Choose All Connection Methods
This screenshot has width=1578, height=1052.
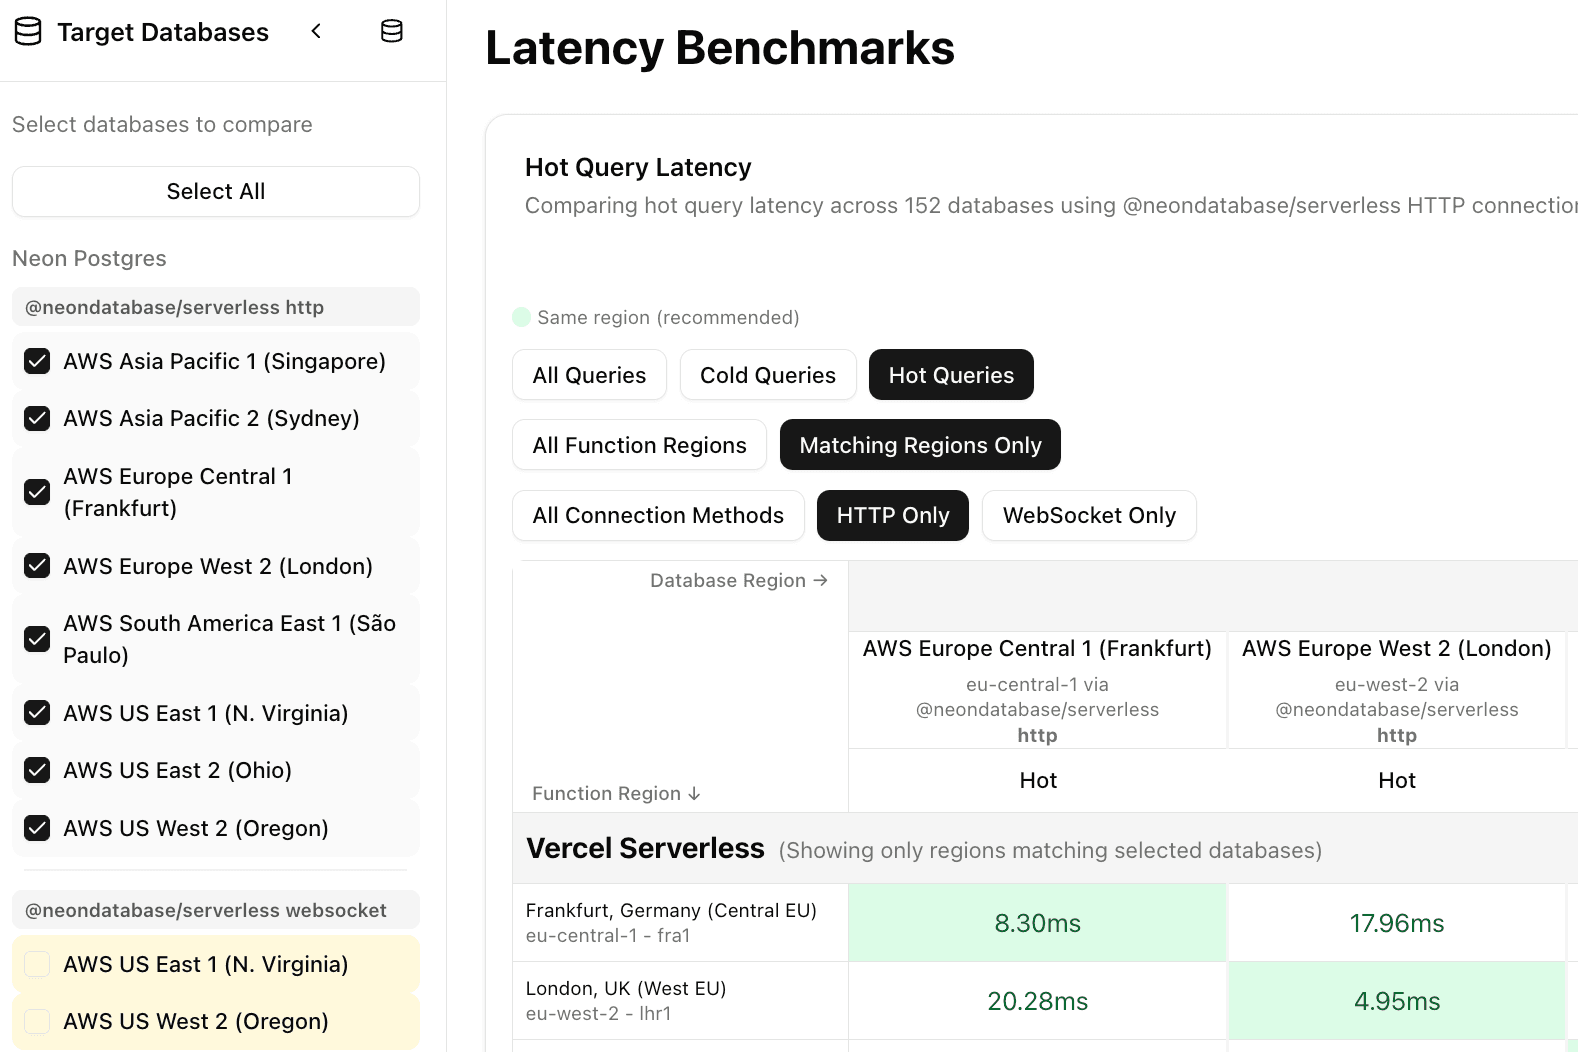pos(658,515)
